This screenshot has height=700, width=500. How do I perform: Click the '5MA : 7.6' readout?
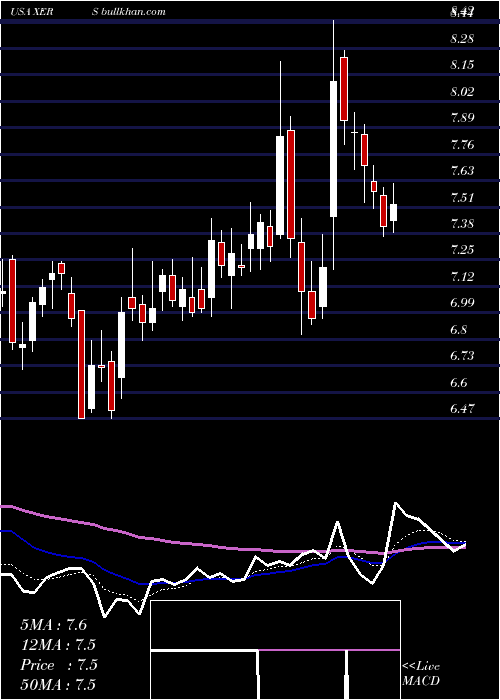(x=54, y=625)
